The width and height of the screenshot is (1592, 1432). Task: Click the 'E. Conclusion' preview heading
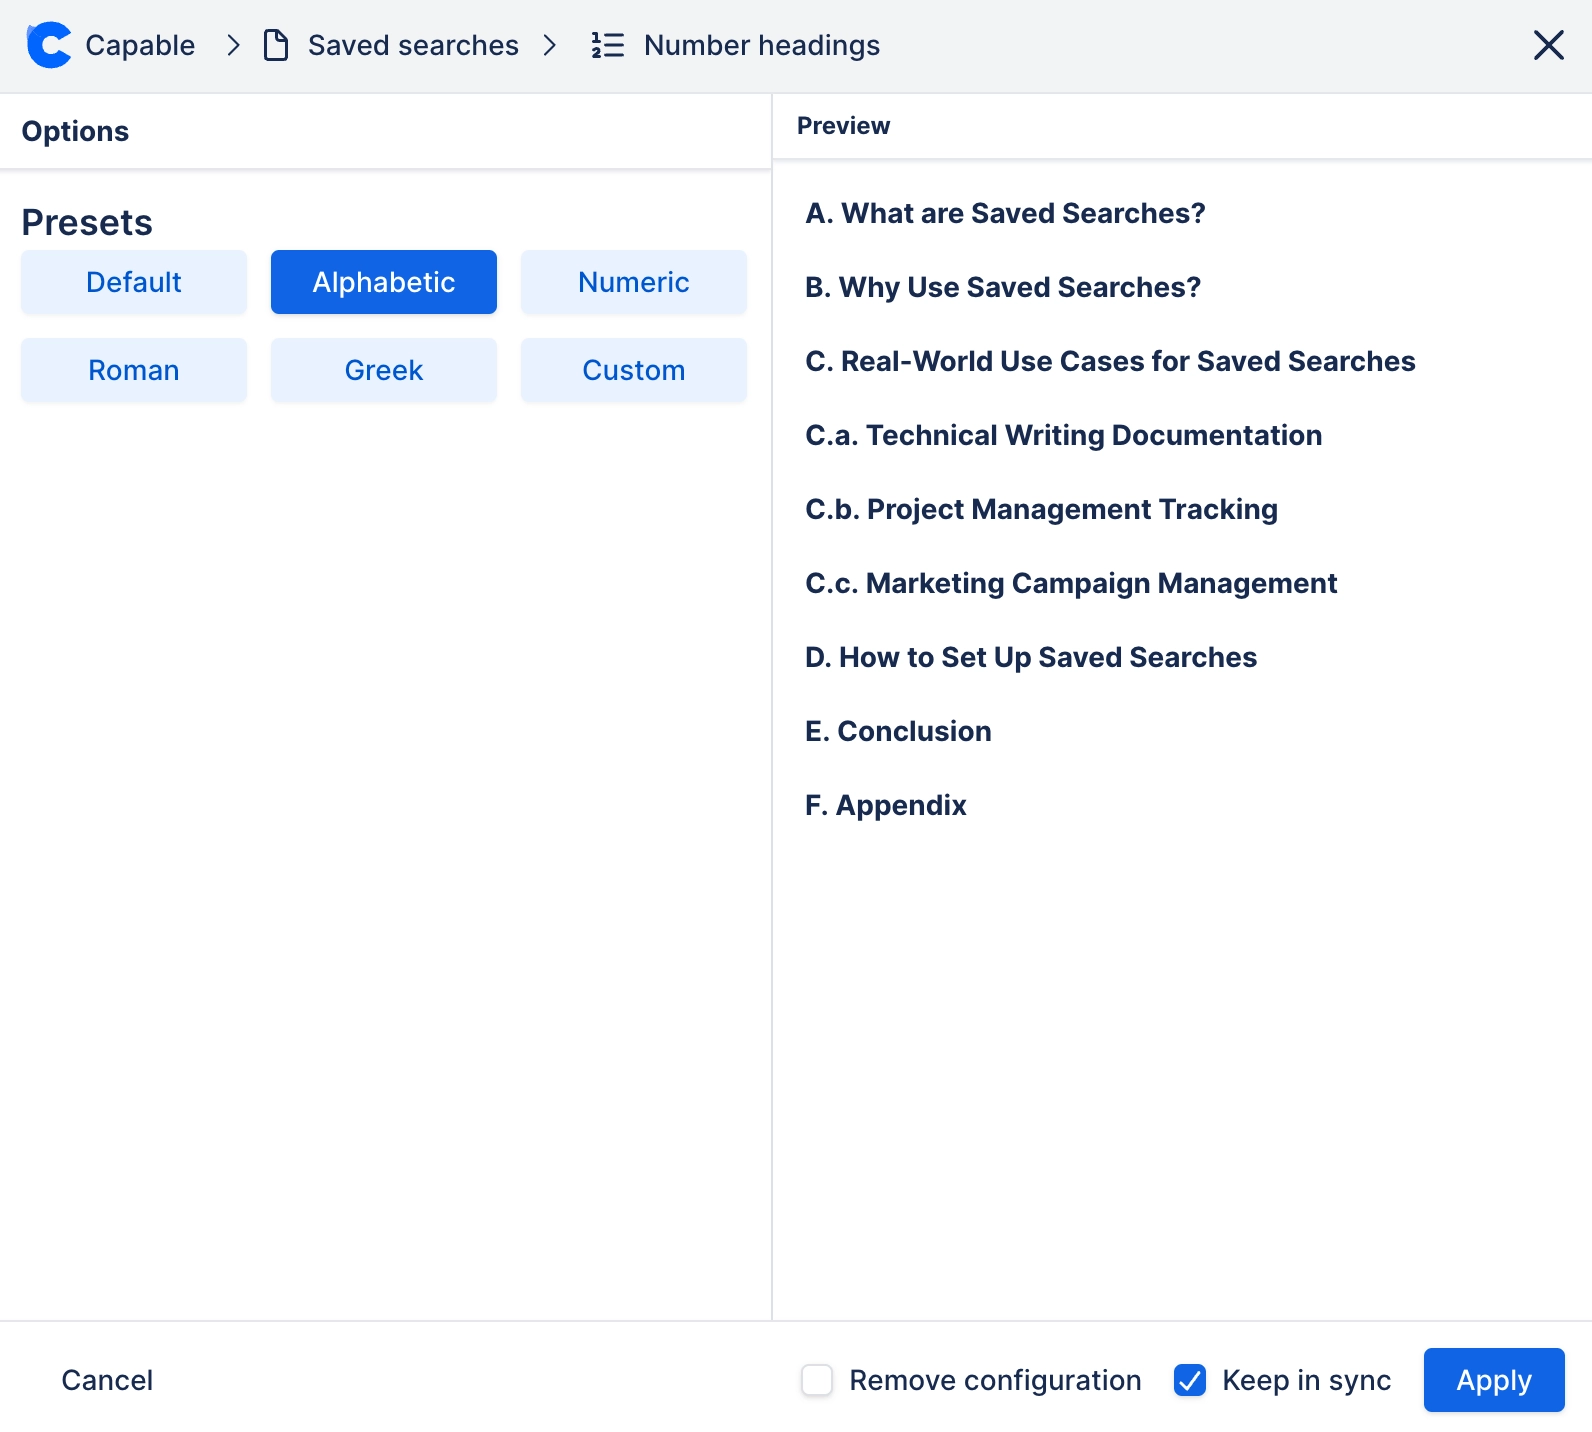898,731
